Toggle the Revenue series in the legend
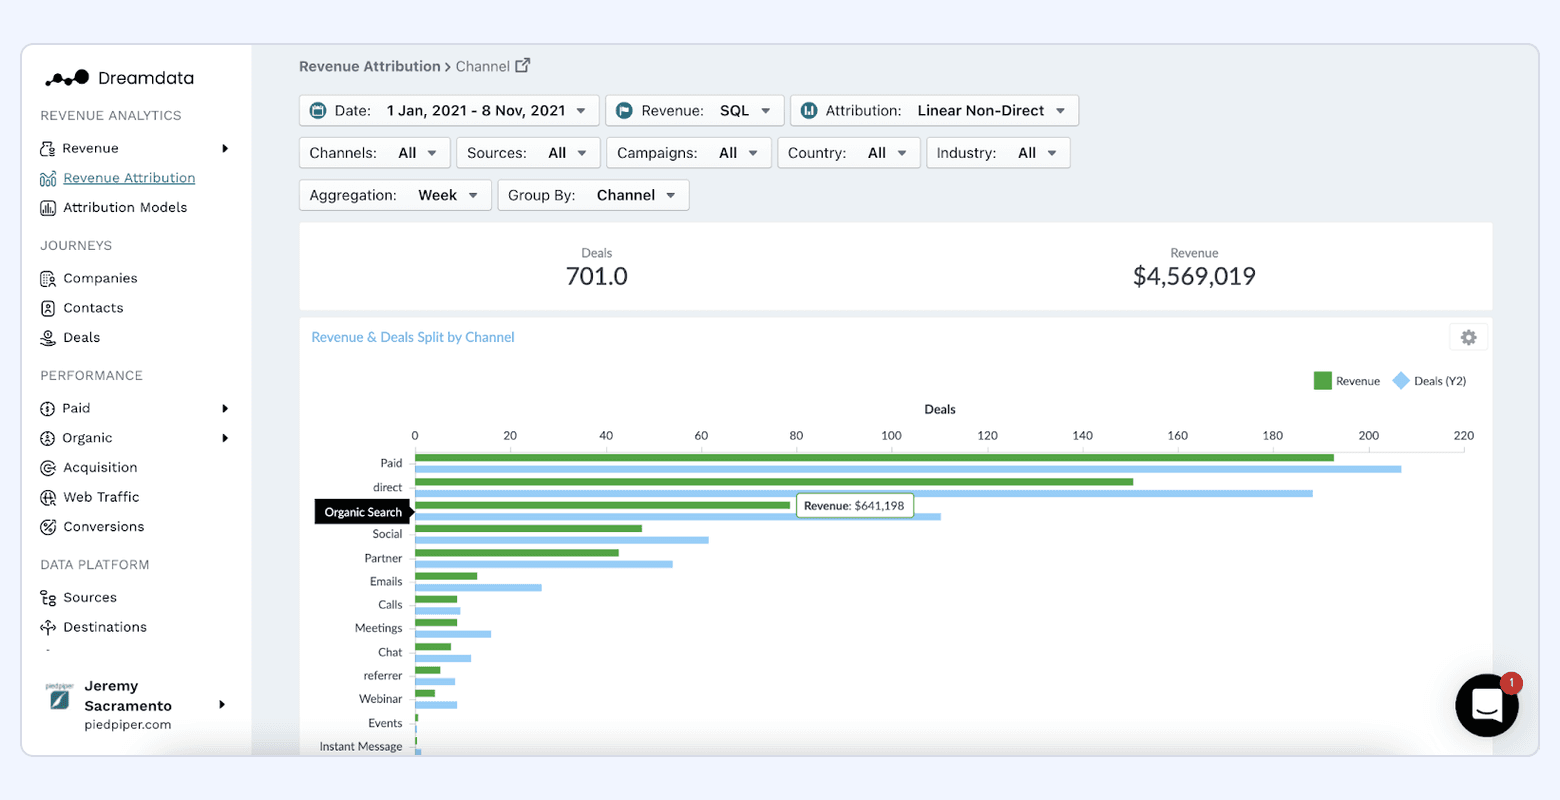 [1347, 380]
